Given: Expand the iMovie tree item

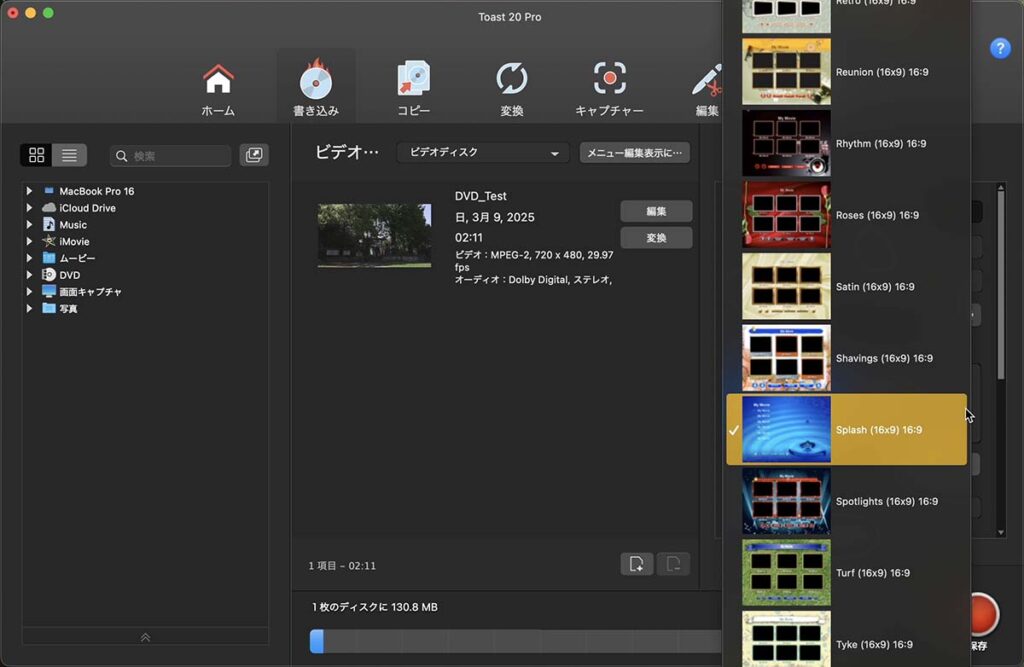Looking at the screenshot, I should 29,241.
